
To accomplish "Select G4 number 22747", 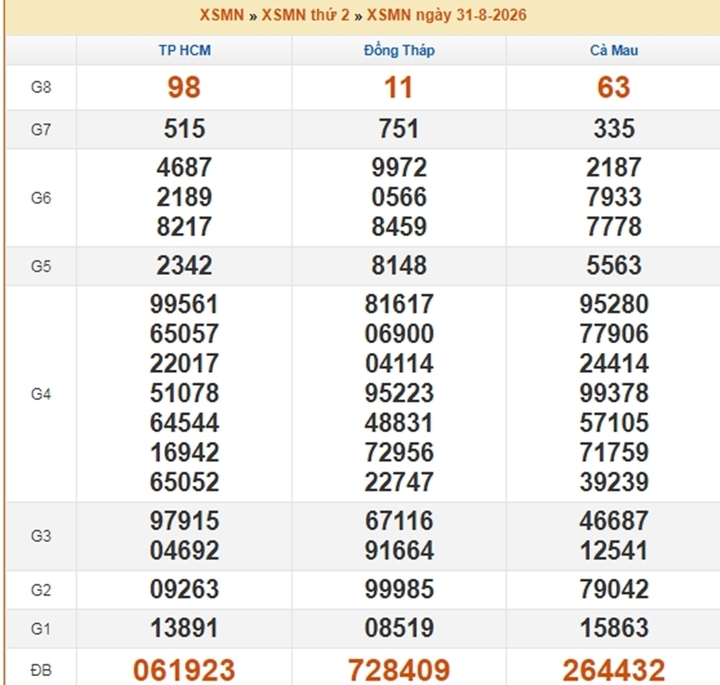I will pyautogui.click(x=399, y=482).
